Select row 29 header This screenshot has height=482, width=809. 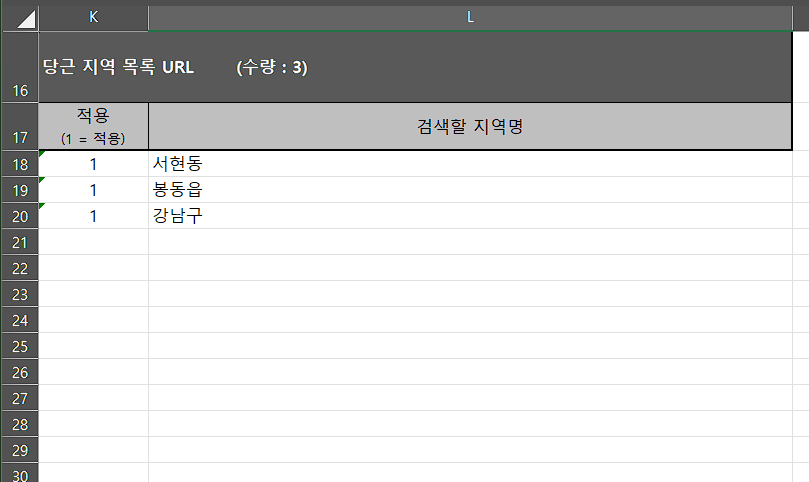[19, 450]
